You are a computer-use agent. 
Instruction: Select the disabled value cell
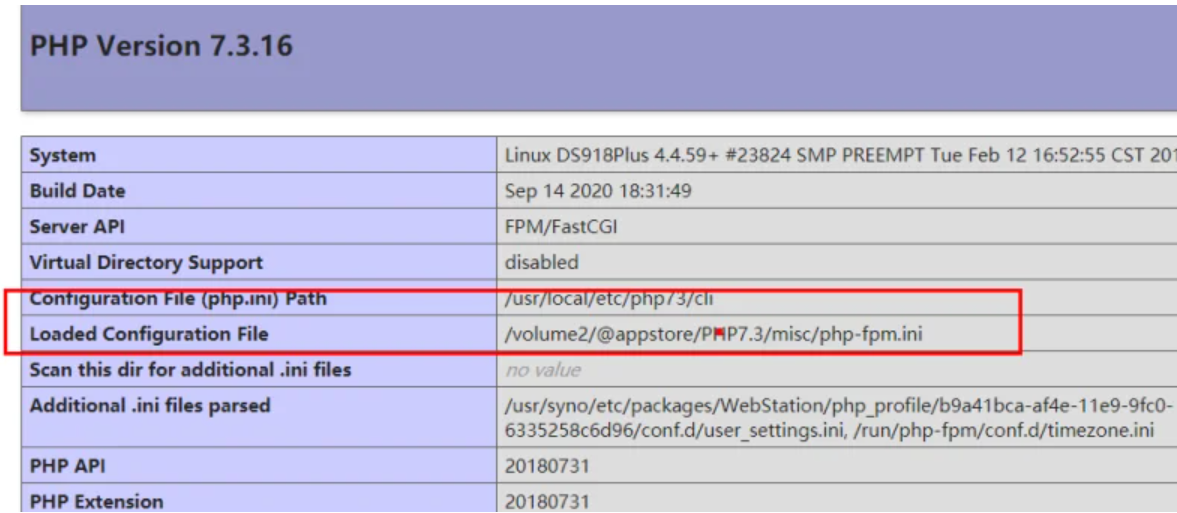tap(542, 263)
